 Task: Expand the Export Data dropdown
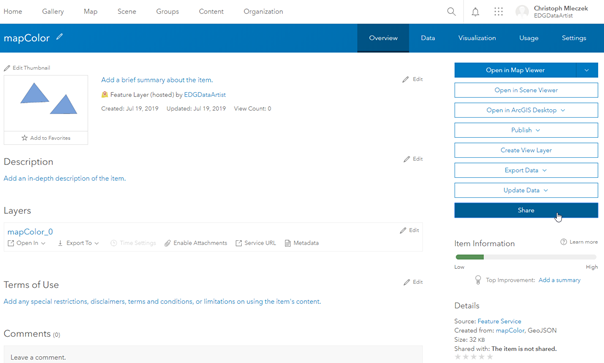click(544, 170)
